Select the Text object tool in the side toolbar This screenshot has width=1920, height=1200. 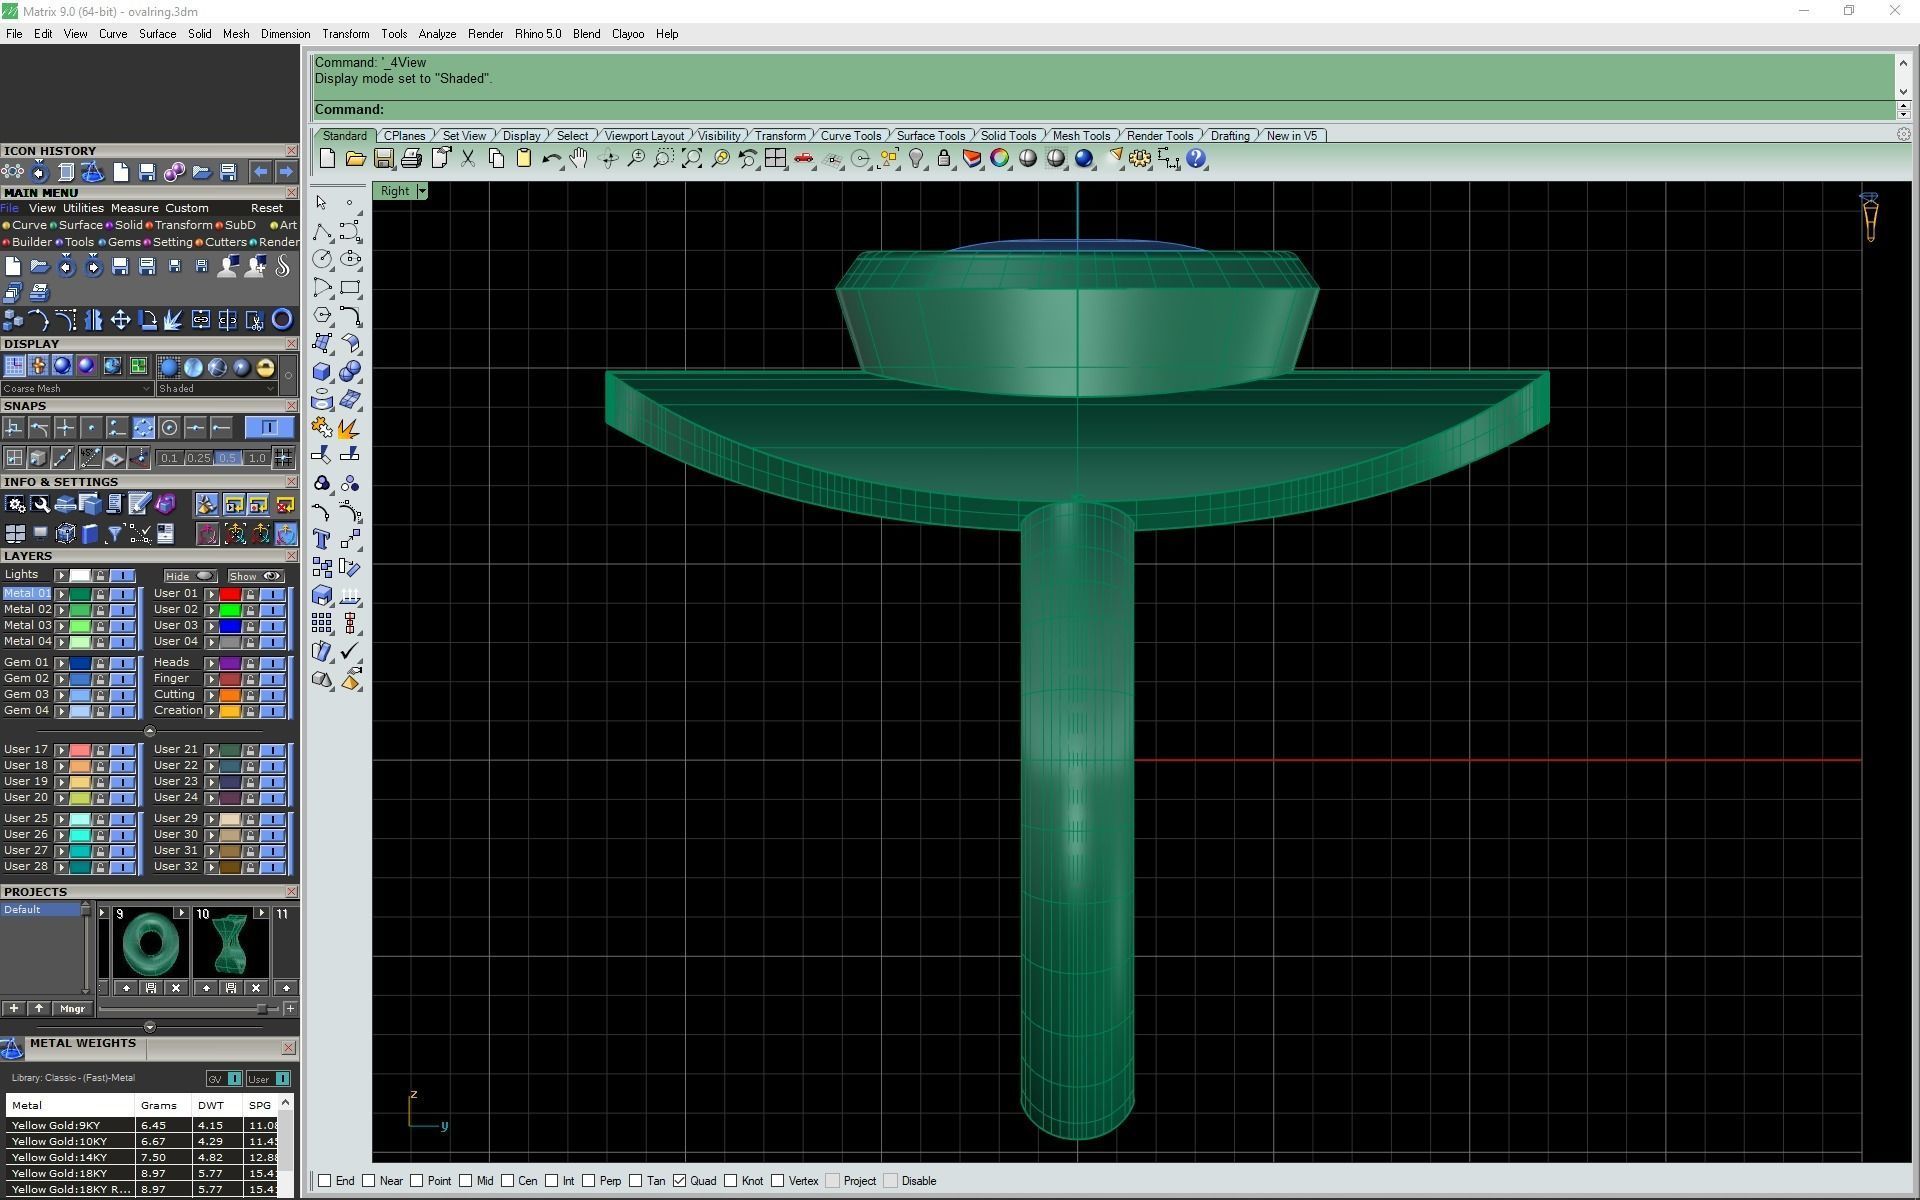tap(322, 540)
